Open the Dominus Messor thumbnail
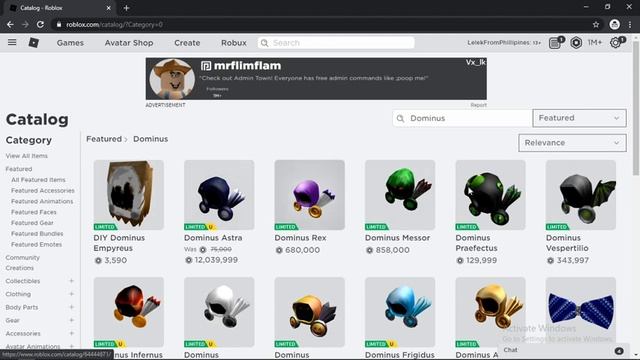This screenshot has height=360, width=640. click(x=400, y=195)
